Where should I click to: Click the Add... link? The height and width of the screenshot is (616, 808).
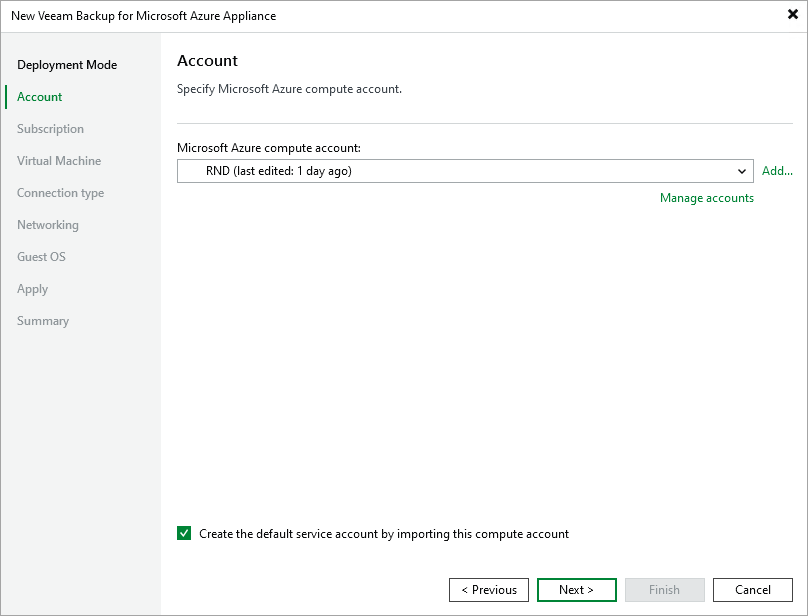tap(777, 171)
